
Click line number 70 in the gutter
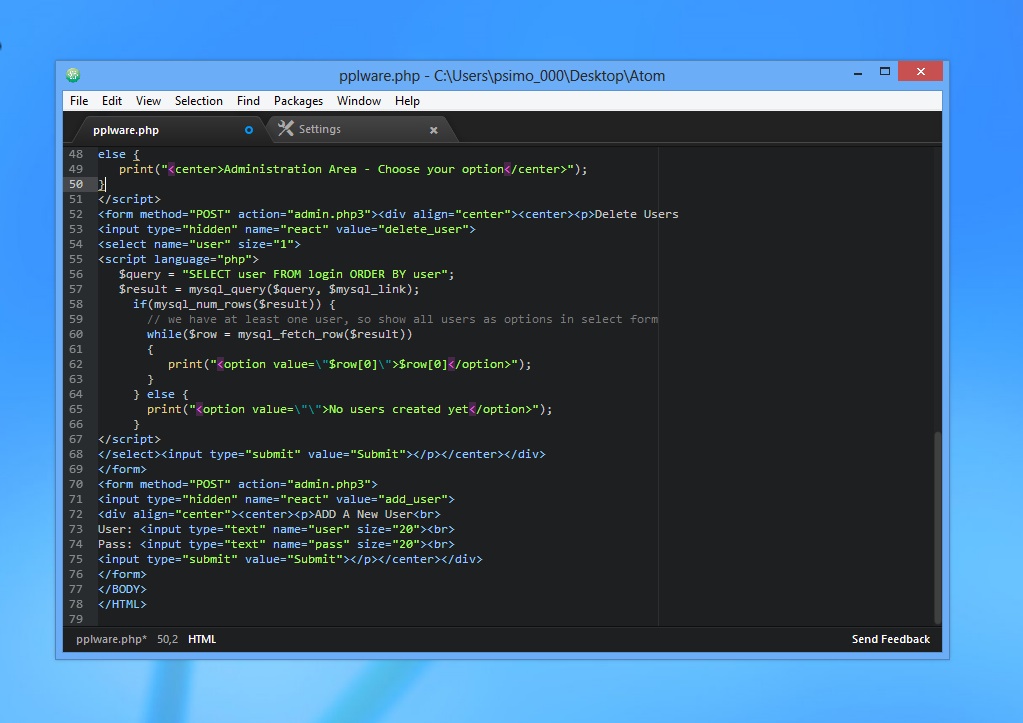click(76, 484)
